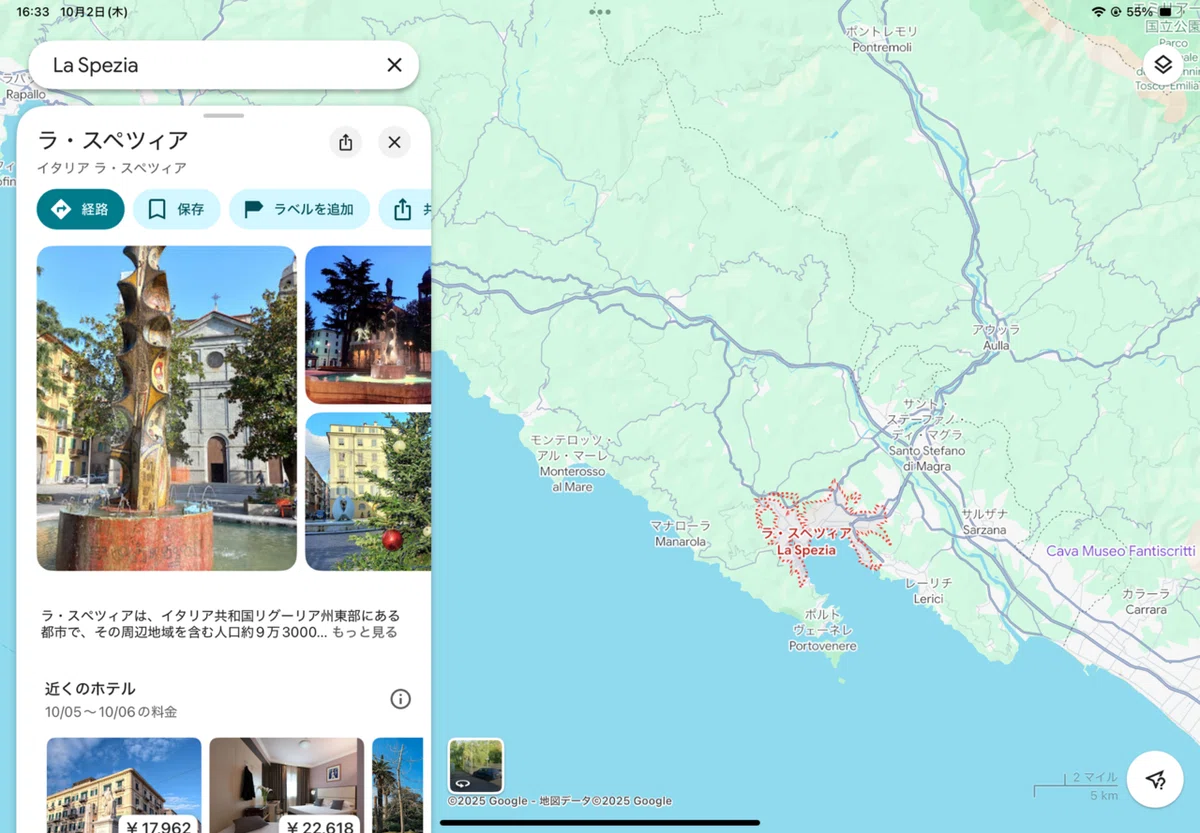Screen dimensions: 1200x833
Task: Open the Christmas tree building photo
Action: (x=368, y=491)
